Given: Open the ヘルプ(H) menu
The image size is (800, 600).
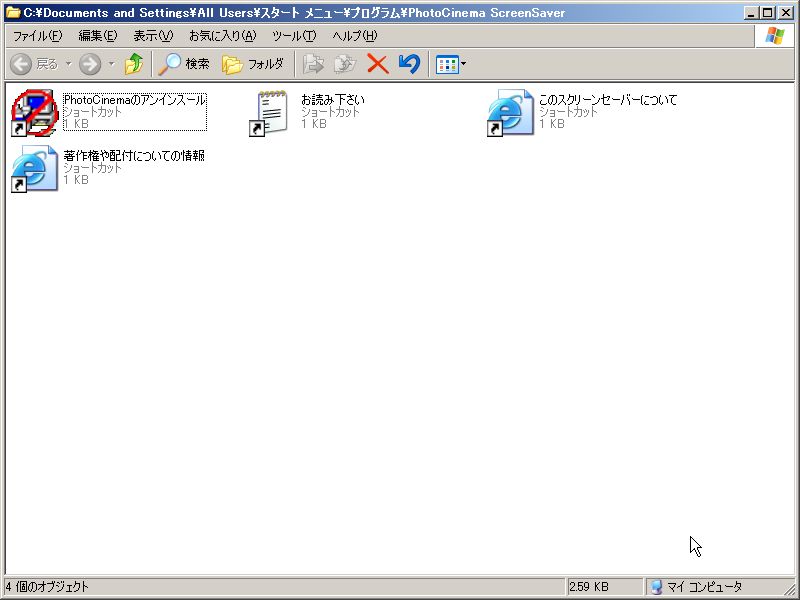Looking at the screenshot, I should click(355, 36).
